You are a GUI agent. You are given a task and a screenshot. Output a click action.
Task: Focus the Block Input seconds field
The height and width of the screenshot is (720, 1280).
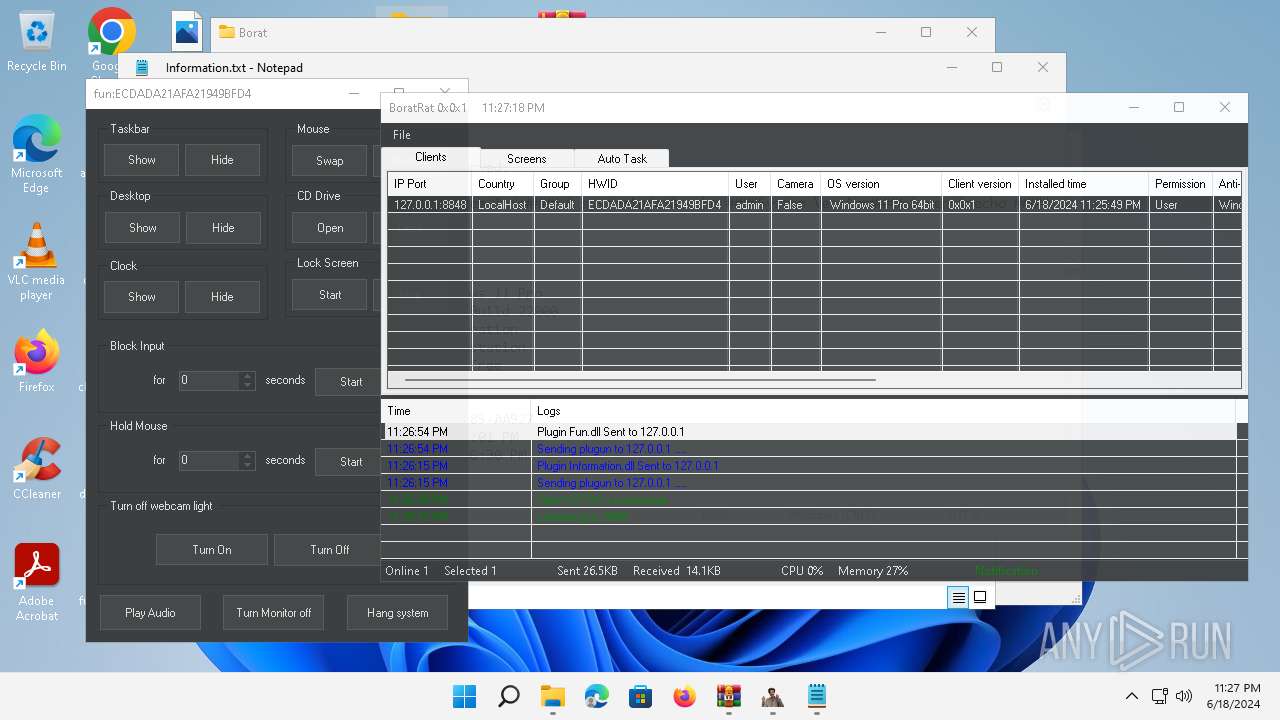[209, 381]
